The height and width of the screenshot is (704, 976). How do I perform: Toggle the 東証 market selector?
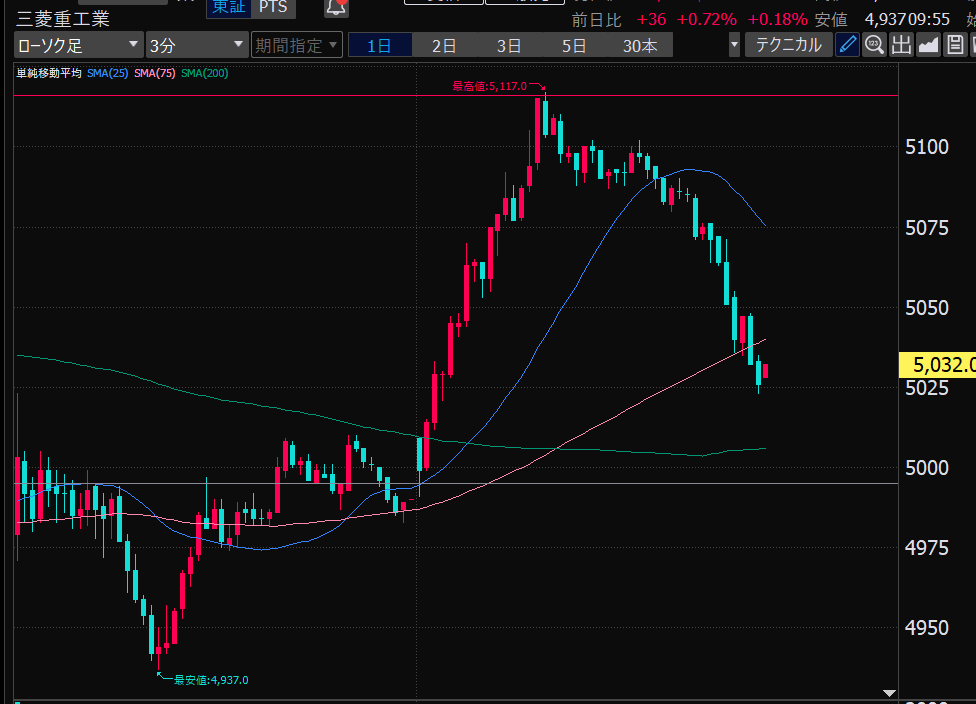[226, 7]
